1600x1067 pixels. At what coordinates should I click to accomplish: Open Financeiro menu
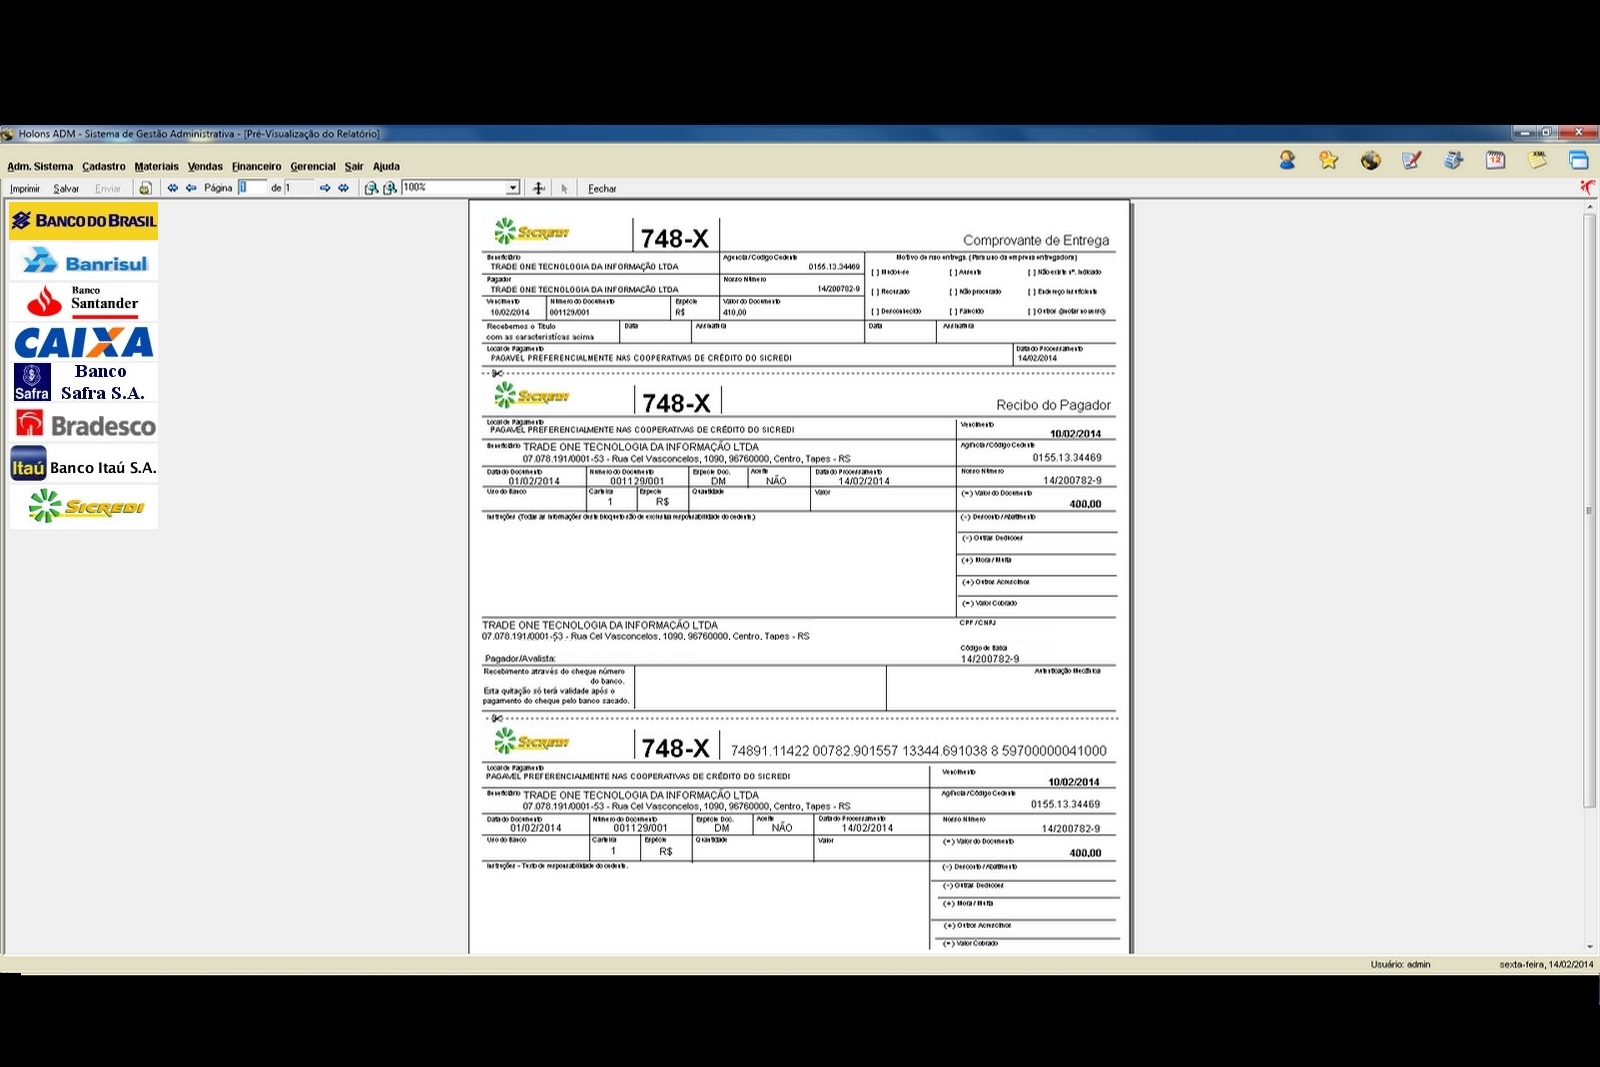257,167
